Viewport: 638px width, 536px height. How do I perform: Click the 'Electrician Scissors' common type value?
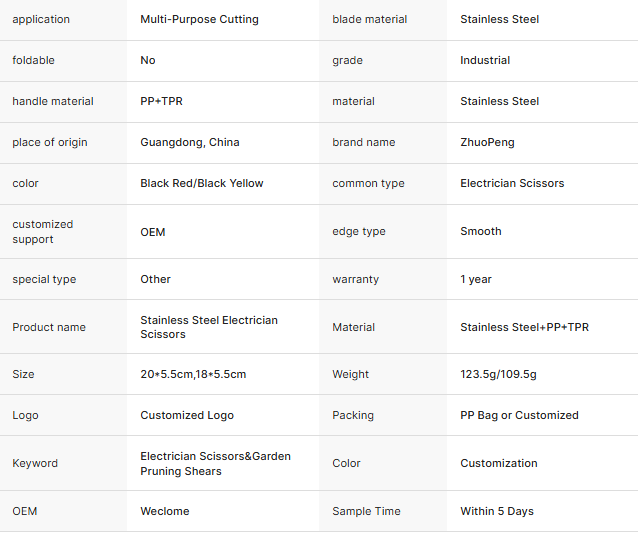pos(512,183)
